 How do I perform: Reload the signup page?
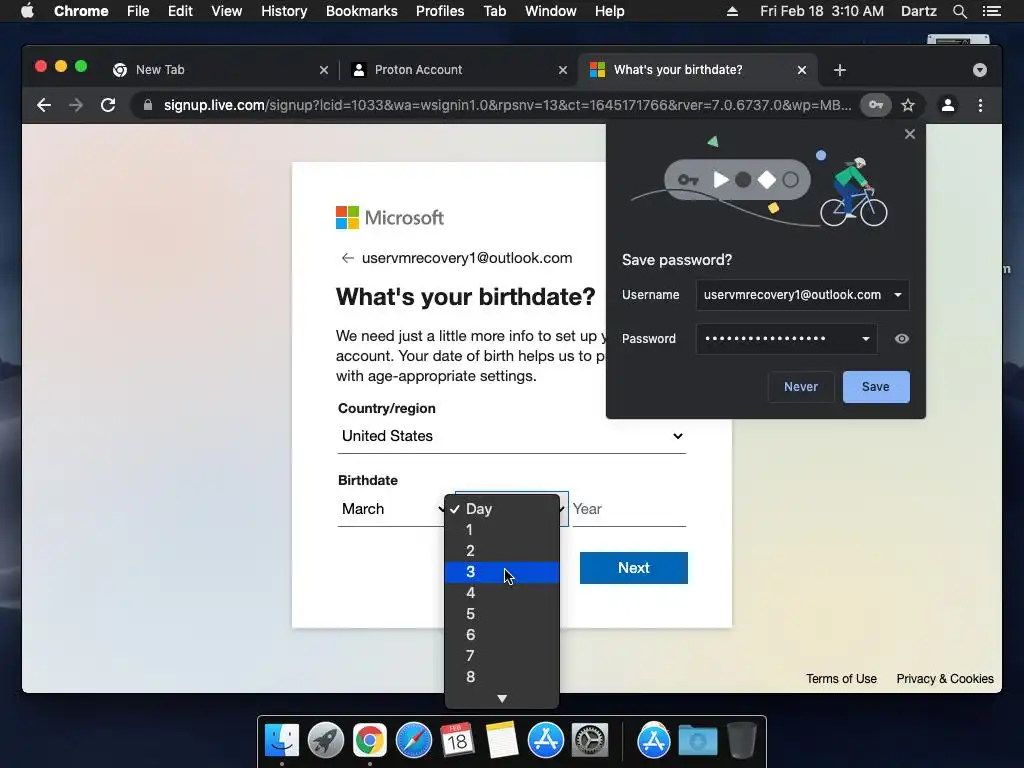(108, 105)
